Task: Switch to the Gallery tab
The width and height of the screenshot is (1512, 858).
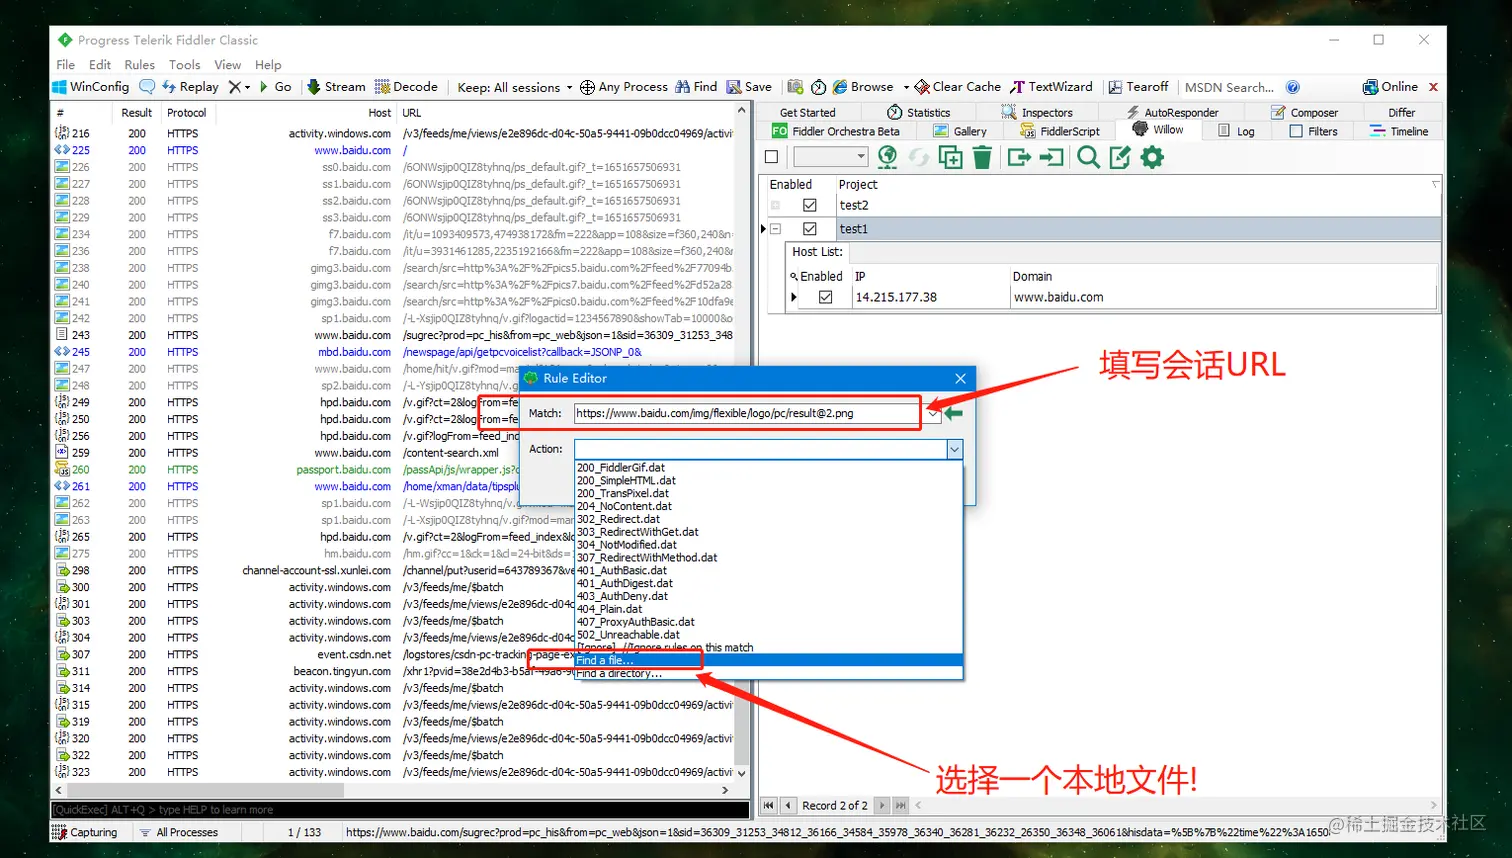Action: pyautogui.click(x=960, y=131)
